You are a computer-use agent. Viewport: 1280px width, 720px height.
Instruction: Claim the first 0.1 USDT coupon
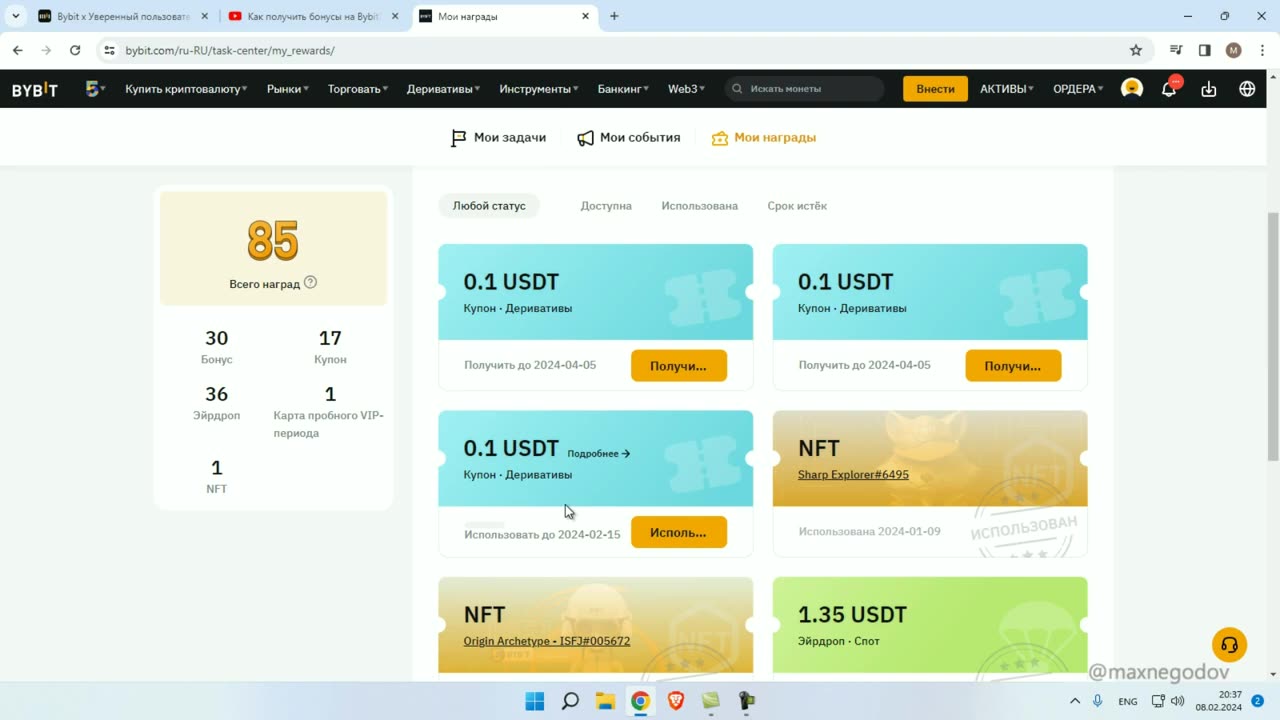point(678,366)
